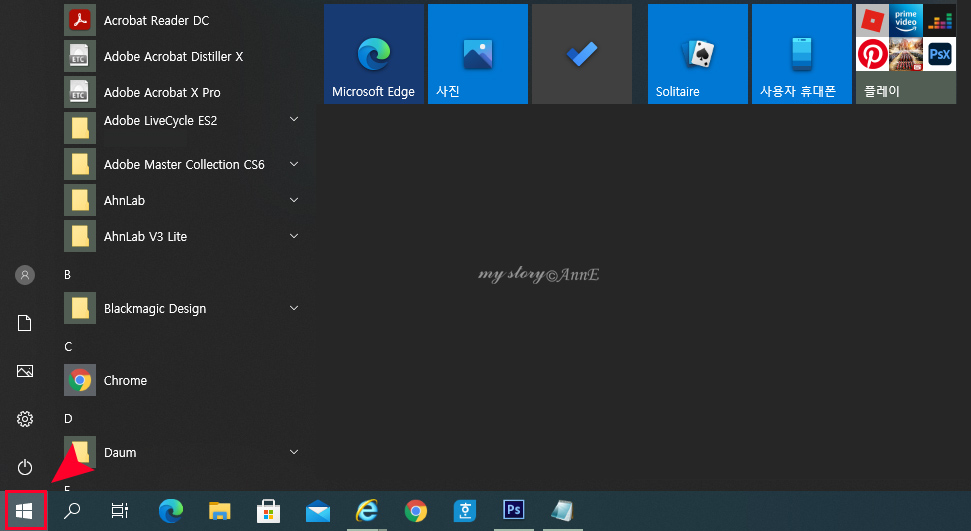Click the letter D group header
971x531 pixels.
tap(68, 419)
